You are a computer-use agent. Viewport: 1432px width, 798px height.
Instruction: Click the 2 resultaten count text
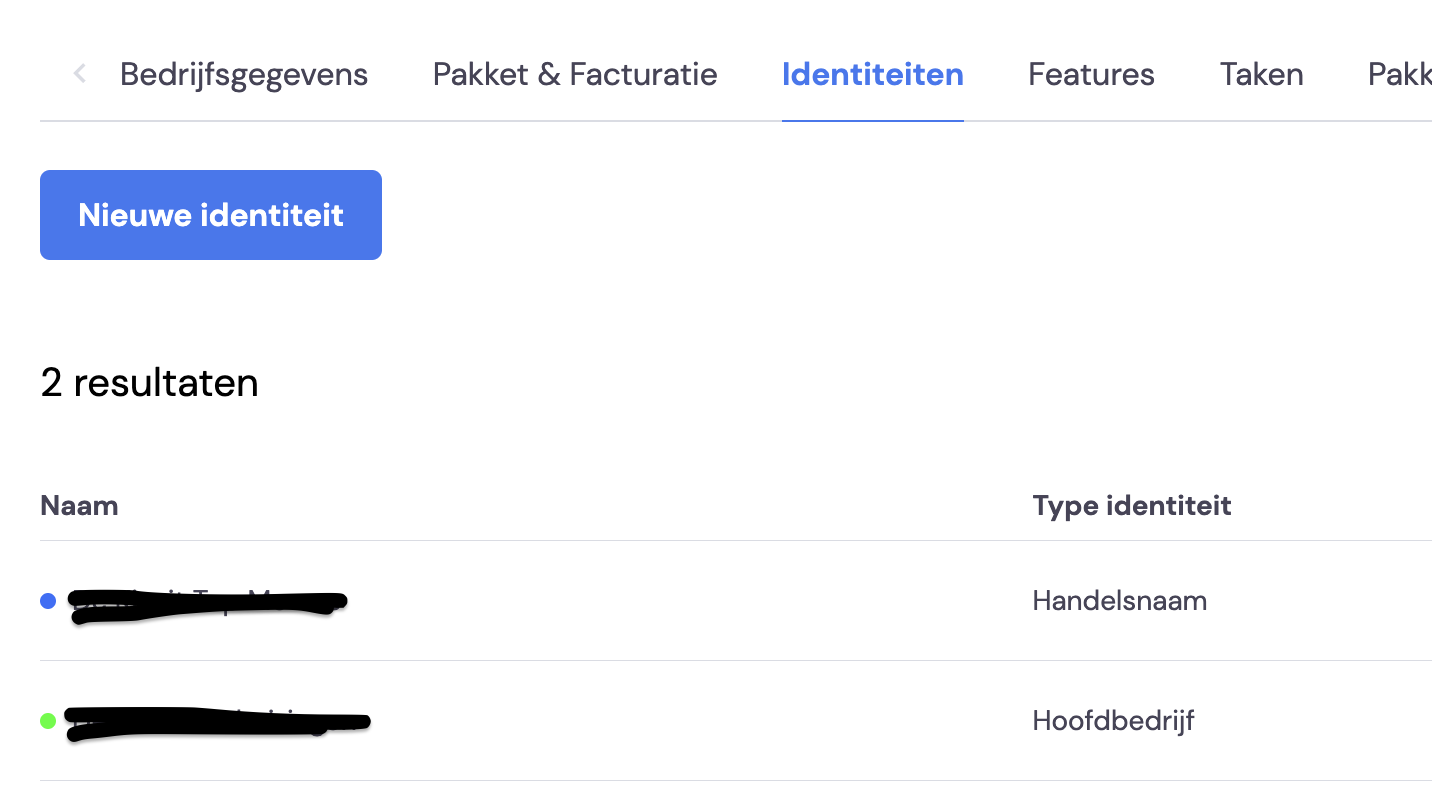149,382
